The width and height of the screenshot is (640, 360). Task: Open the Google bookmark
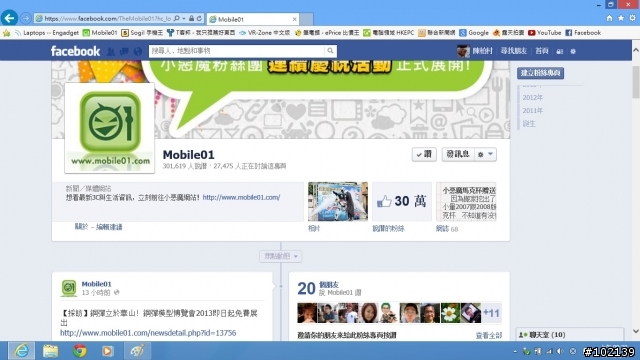474,33
